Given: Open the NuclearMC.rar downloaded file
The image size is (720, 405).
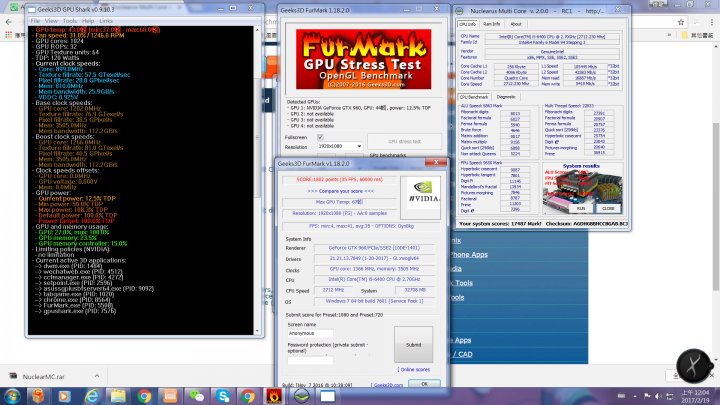Looking at the screenshot, I should click(x=44, y=377).
